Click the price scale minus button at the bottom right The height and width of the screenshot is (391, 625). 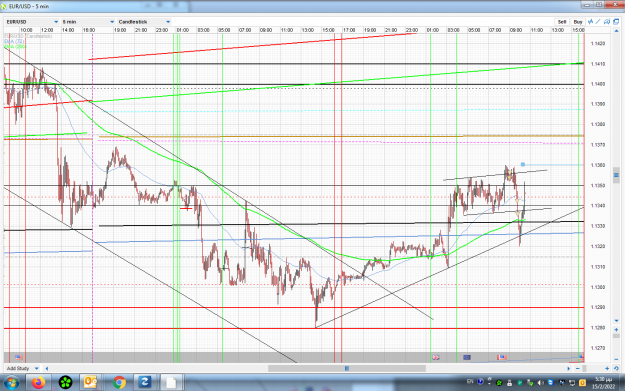click(x=616, y=360)
